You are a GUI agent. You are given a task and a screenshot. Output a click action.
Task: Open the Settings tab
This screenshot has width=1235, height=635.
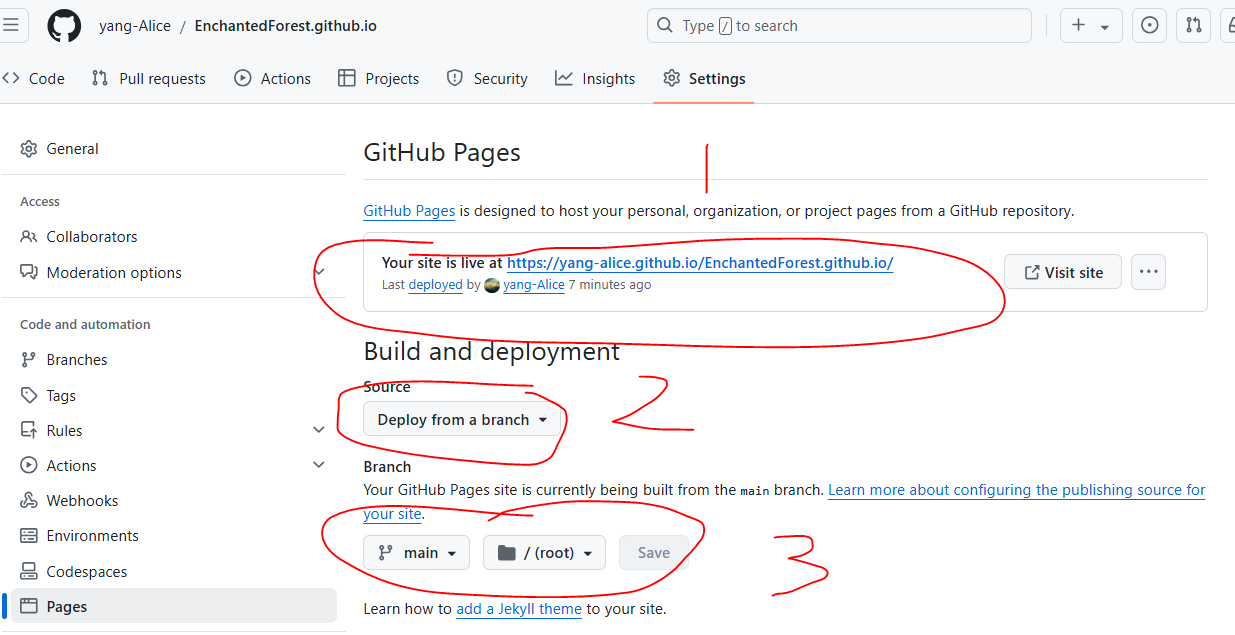[x=704, y=79]
